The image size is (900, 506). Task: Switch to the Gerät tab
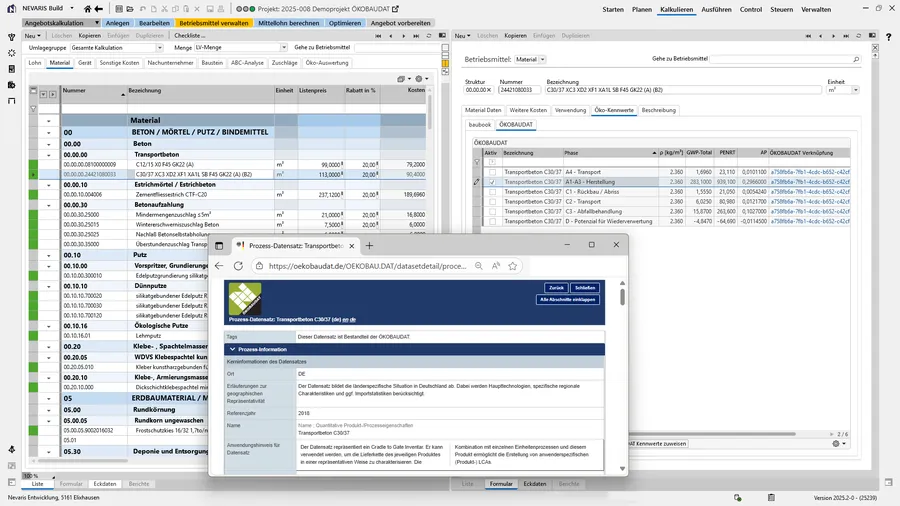click(84, 63)
